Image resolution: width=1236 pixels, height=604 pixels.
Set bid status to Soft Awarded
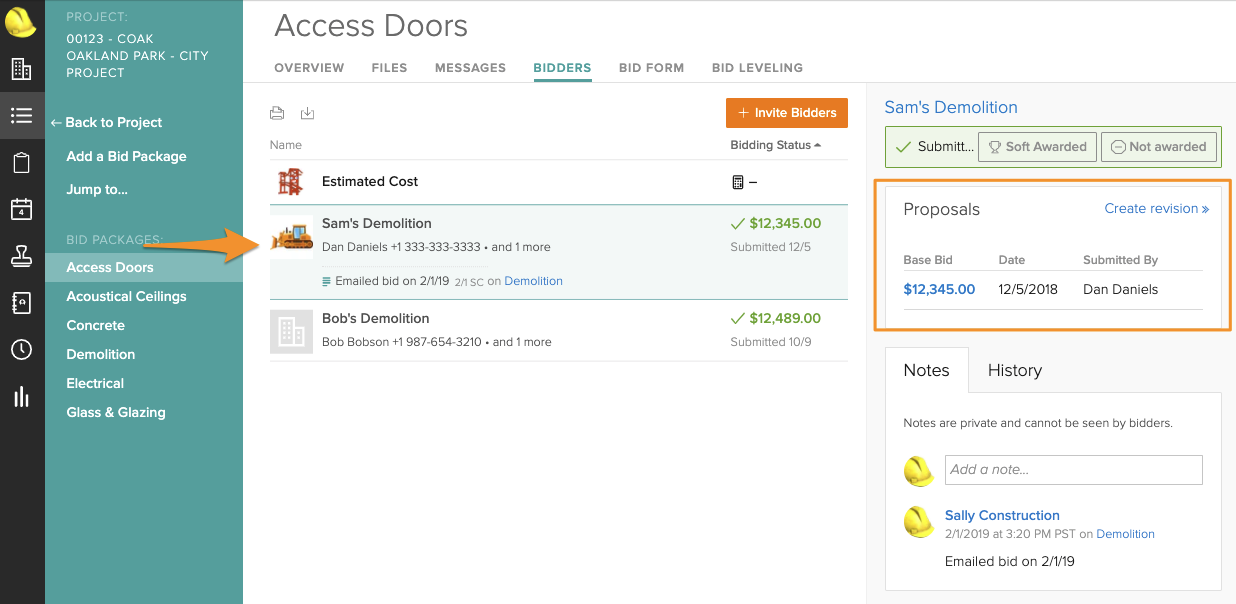[x=1037, y=147]
